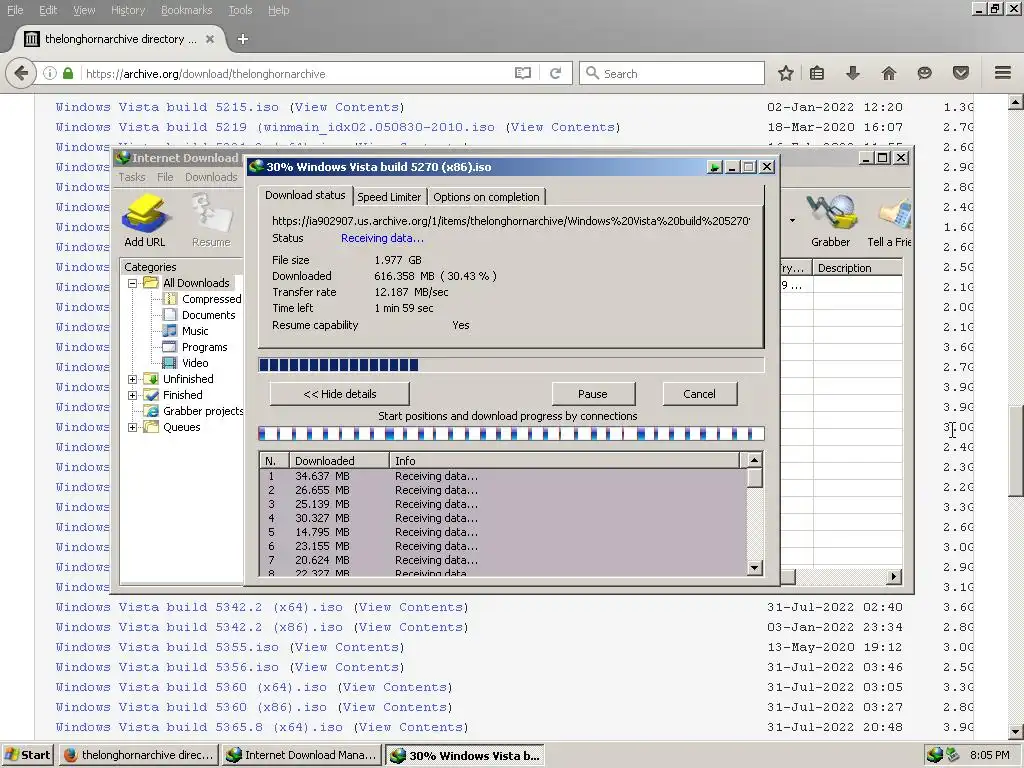1024x768 pixels.
Task: Open Windows Vista build 5215.iso link
Action: [167, 107]
